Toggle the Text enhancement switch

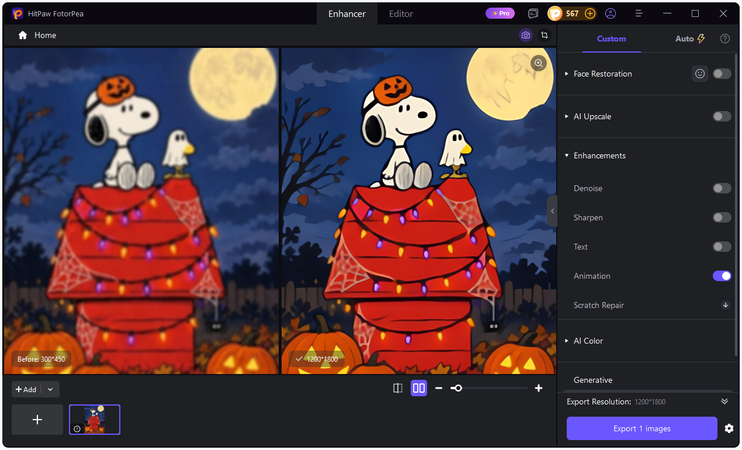722,247
